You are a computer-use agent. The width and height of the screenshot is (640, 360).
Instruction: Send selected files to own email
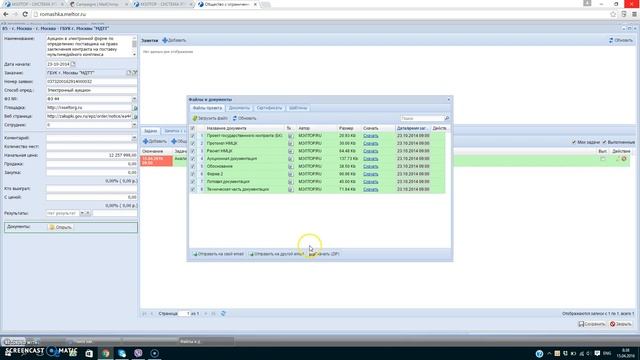pyautogui.click(x=218, y=254)
